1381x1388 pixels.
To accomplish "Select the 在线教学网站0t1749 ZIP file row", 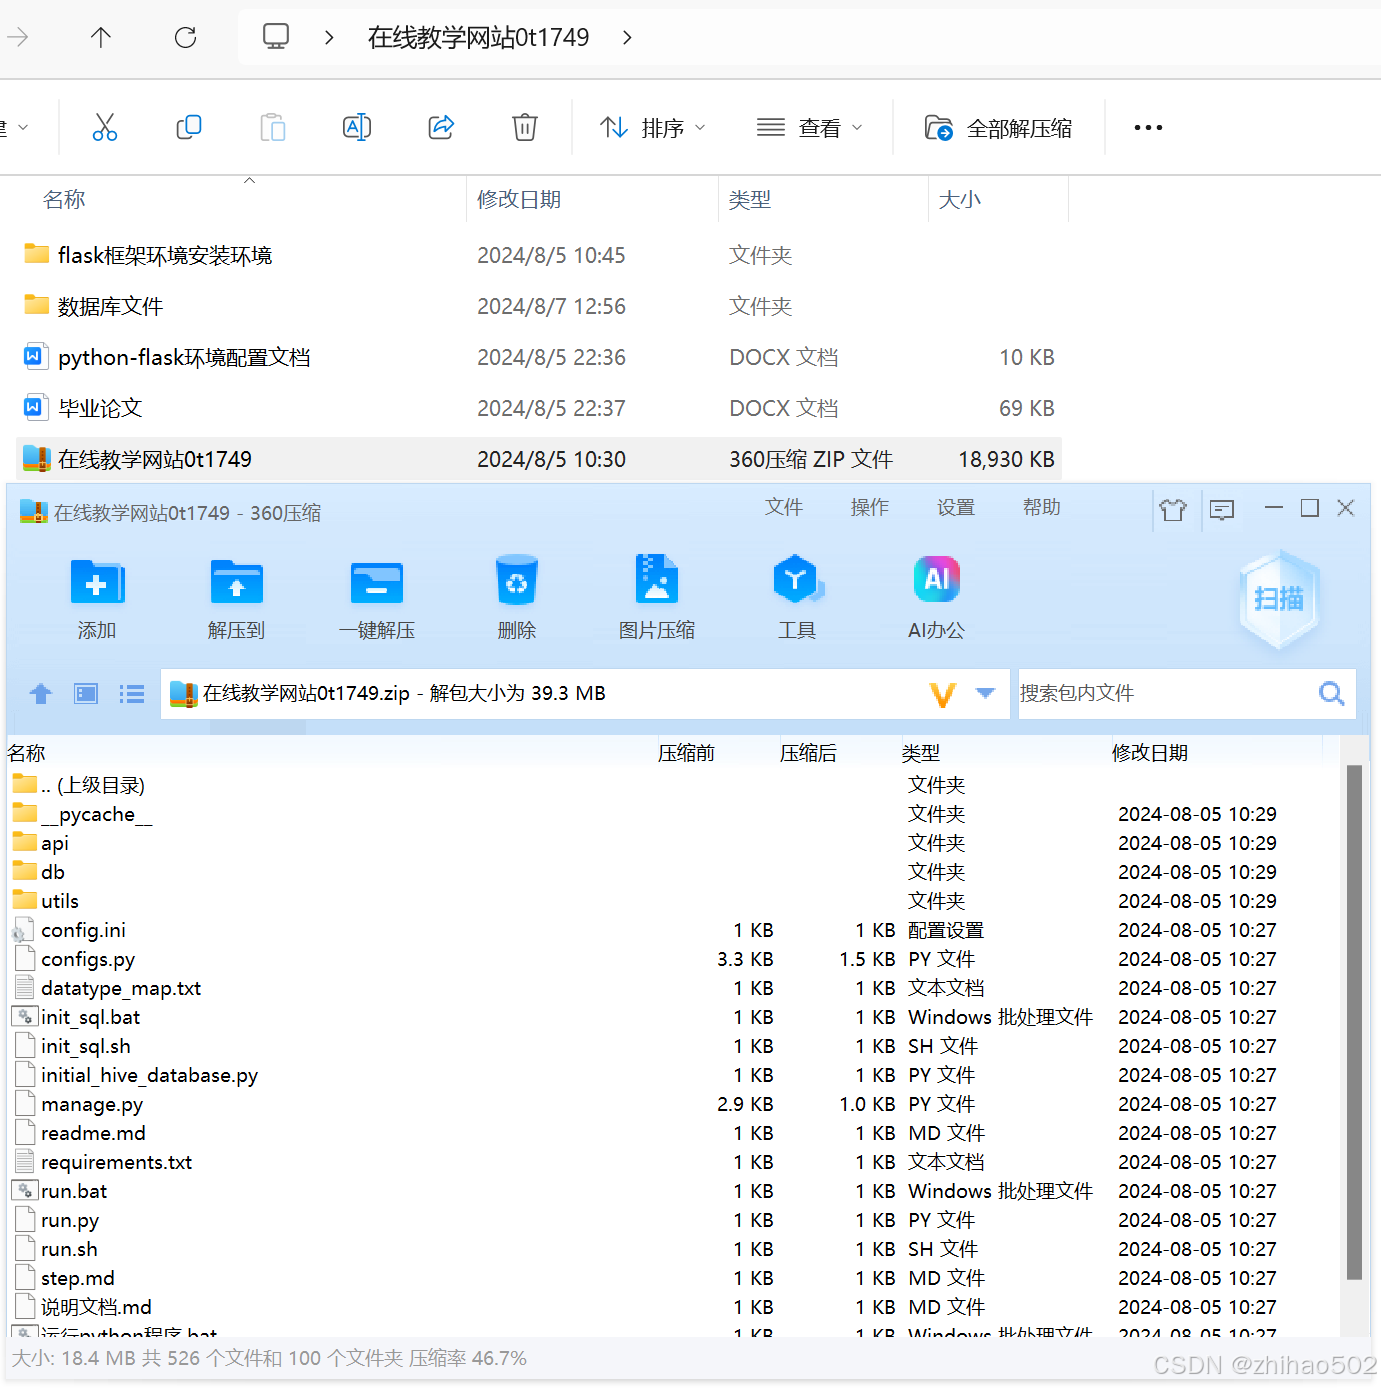I will click(x=539, y=459).
